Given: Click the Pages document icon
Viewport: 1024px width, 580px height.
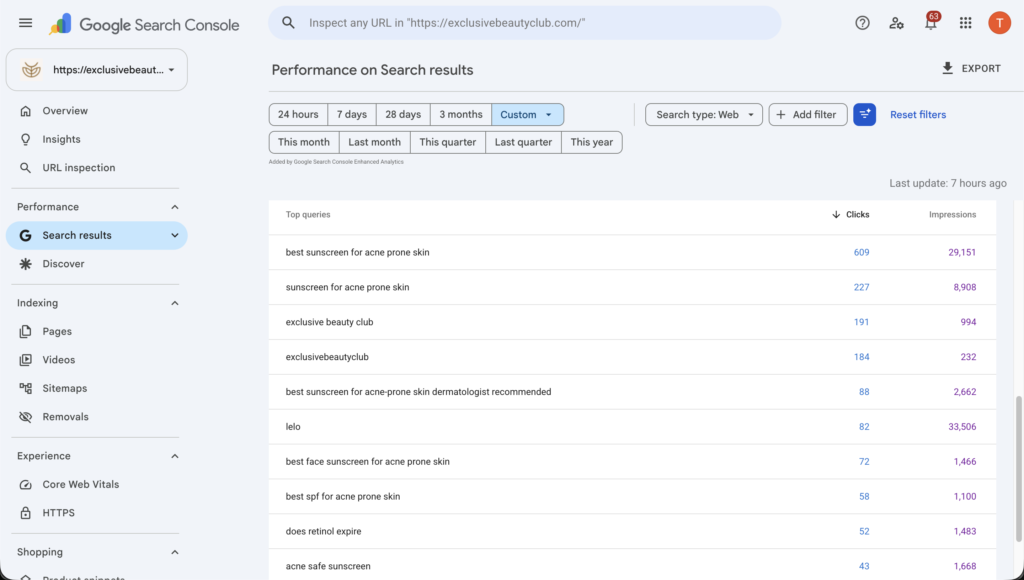Looking at the screenshot, I should coord(25,331).
